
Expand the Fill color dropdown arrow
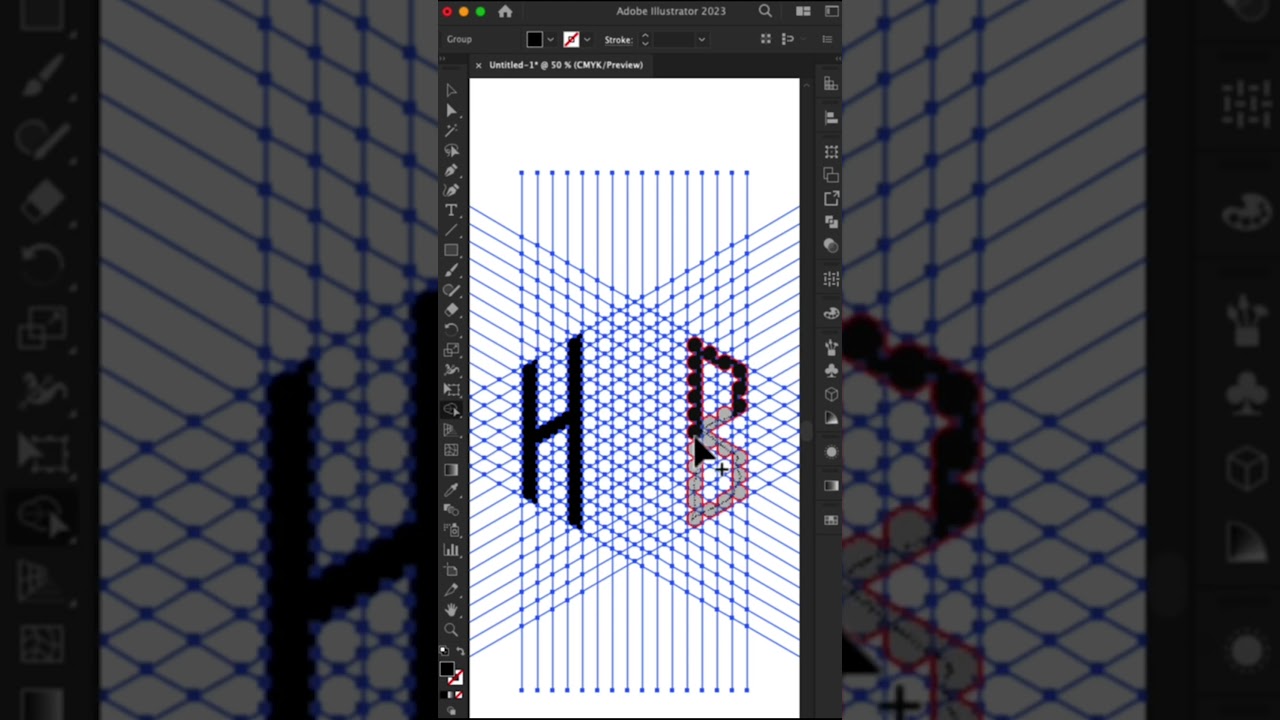[x=550, y=40]
